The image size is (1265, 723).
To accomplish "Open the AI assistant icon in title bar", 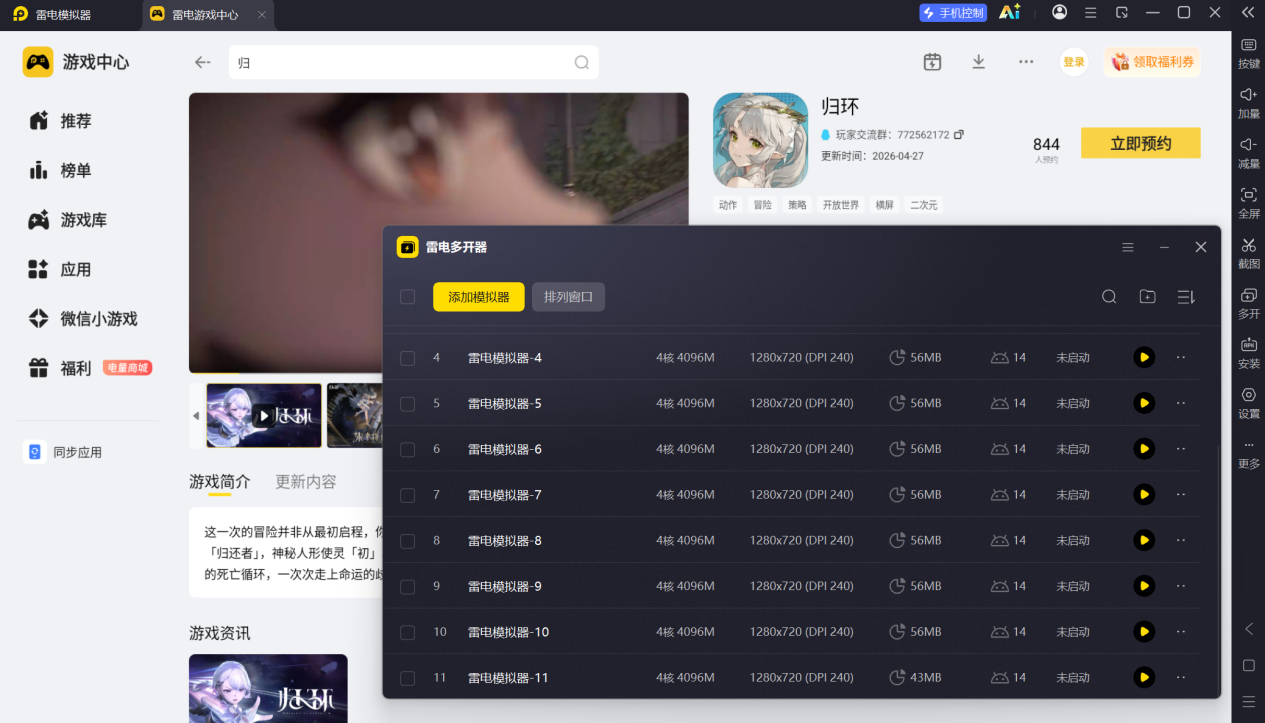I will click(1010, 12).
